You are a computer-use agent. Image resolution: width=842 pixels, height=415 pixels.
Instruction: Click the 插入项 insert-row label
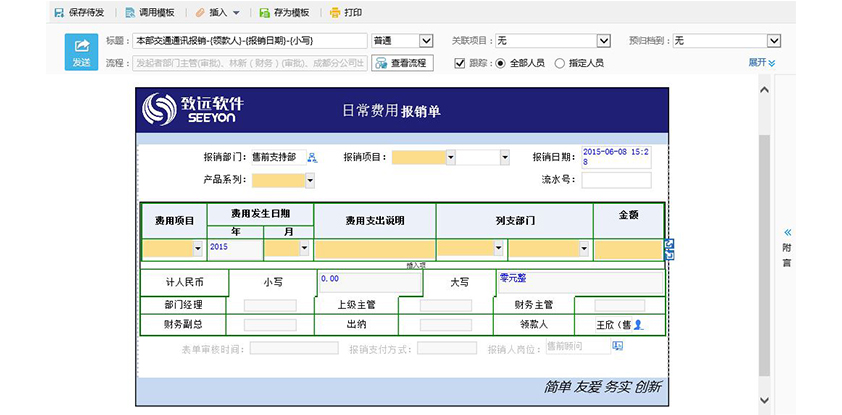click(416, 265)
